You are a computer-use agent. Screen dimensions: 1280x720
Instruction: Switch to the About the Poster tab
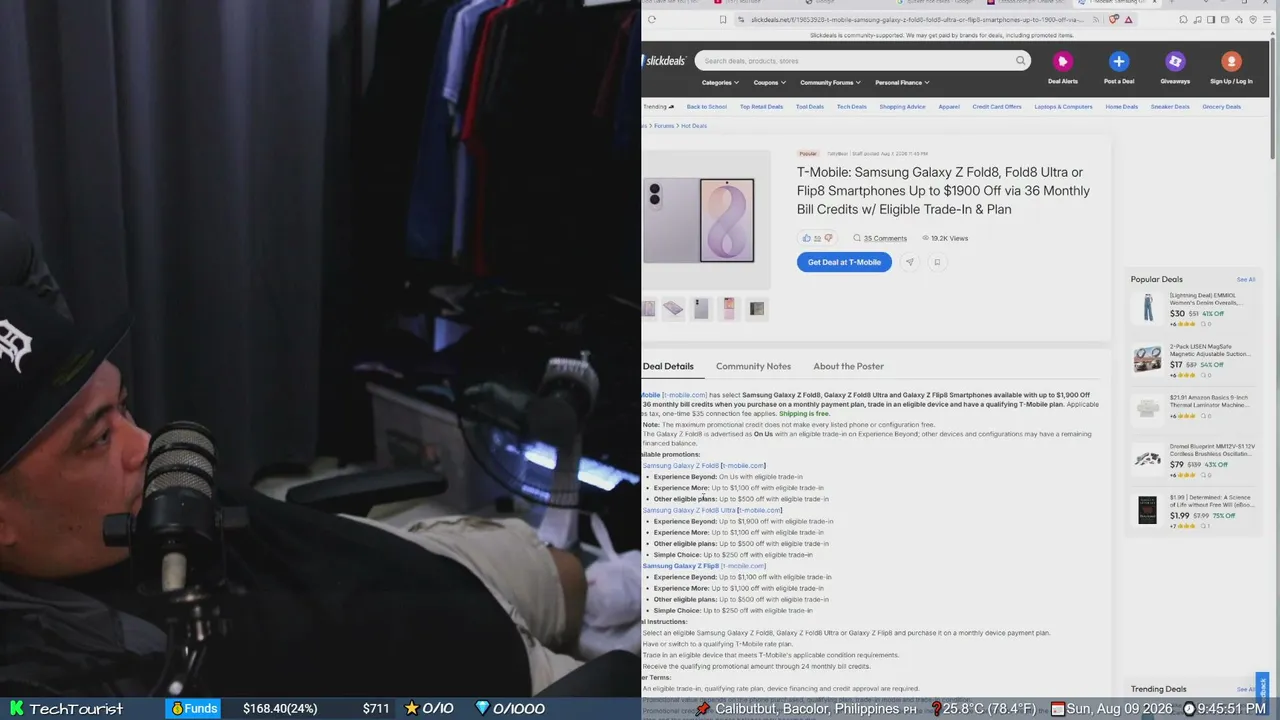848,366
